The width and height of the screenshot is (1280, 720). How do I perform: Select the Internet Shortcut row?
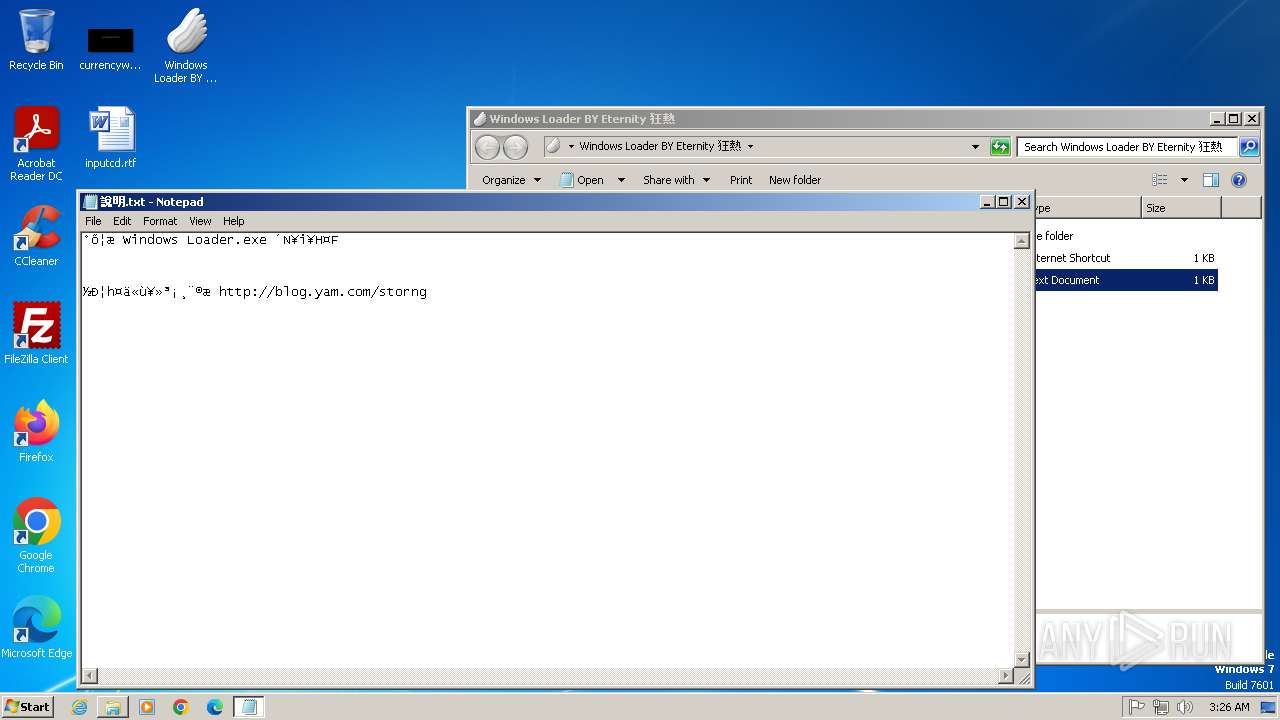pos(1126,258)
